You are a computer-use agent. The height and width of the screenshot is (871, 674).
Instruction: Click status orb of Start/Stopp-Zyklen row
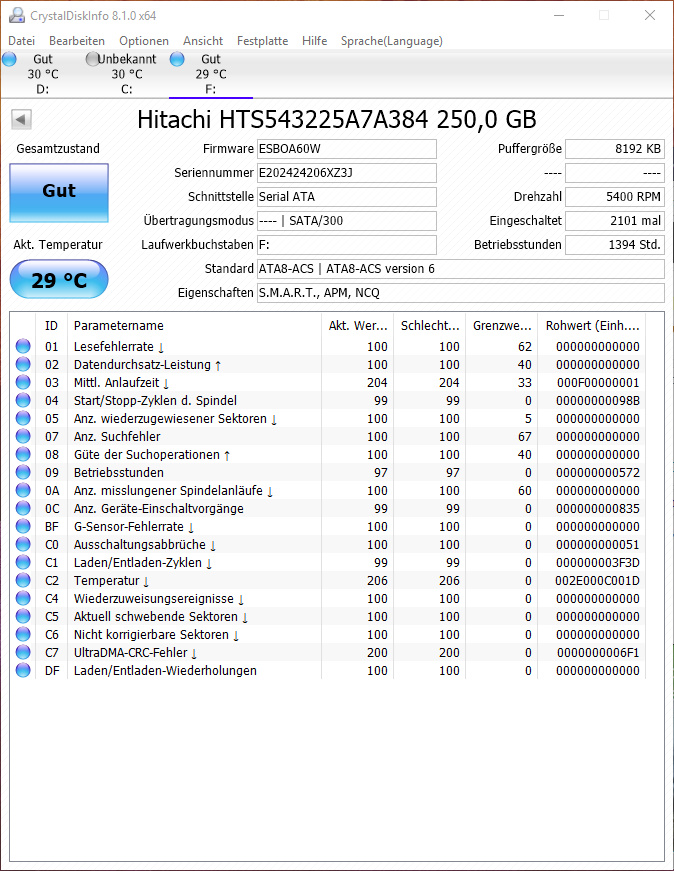click(x=23, y=400)
